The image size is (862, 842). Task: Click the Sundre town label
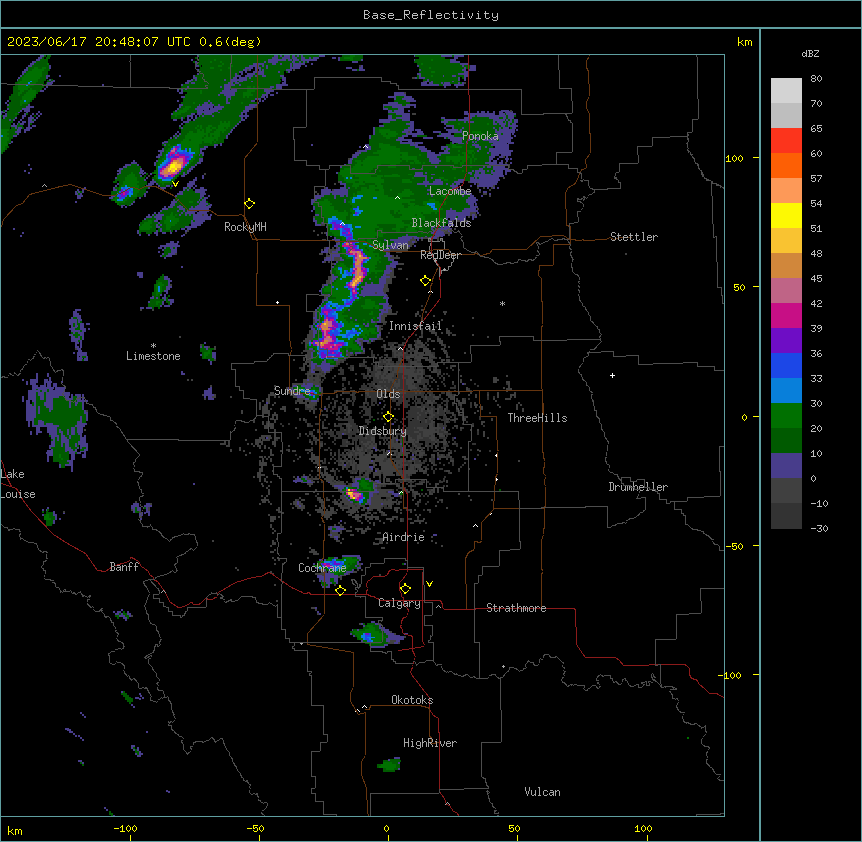pyautogui.click(x=292, y=391)
